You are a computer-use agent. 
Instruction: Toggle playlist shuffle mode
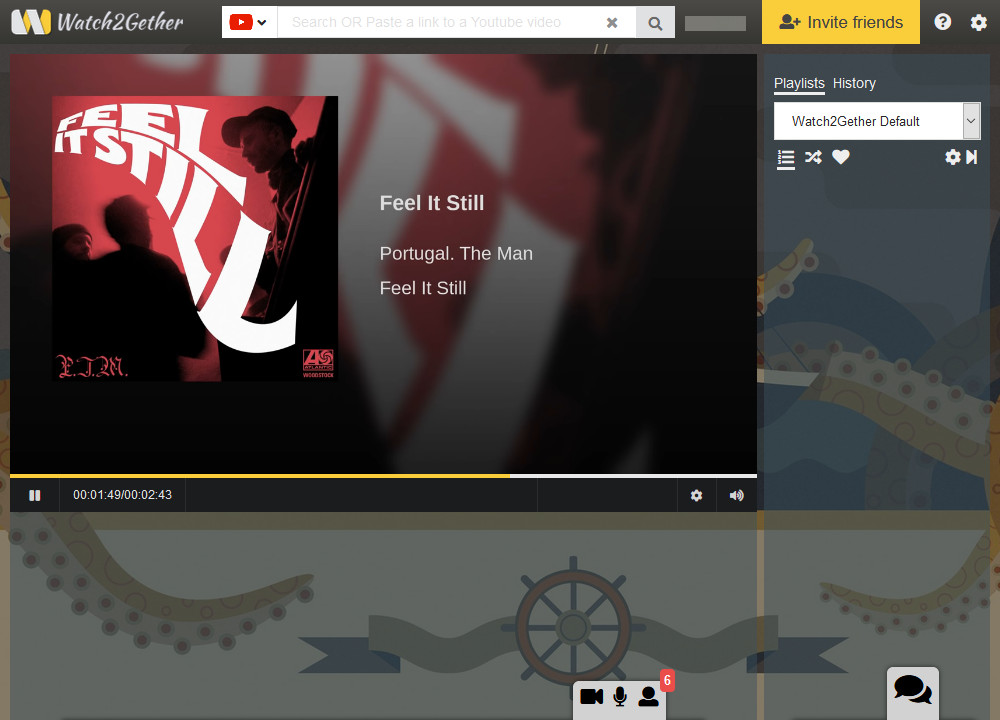click(813, 157)
